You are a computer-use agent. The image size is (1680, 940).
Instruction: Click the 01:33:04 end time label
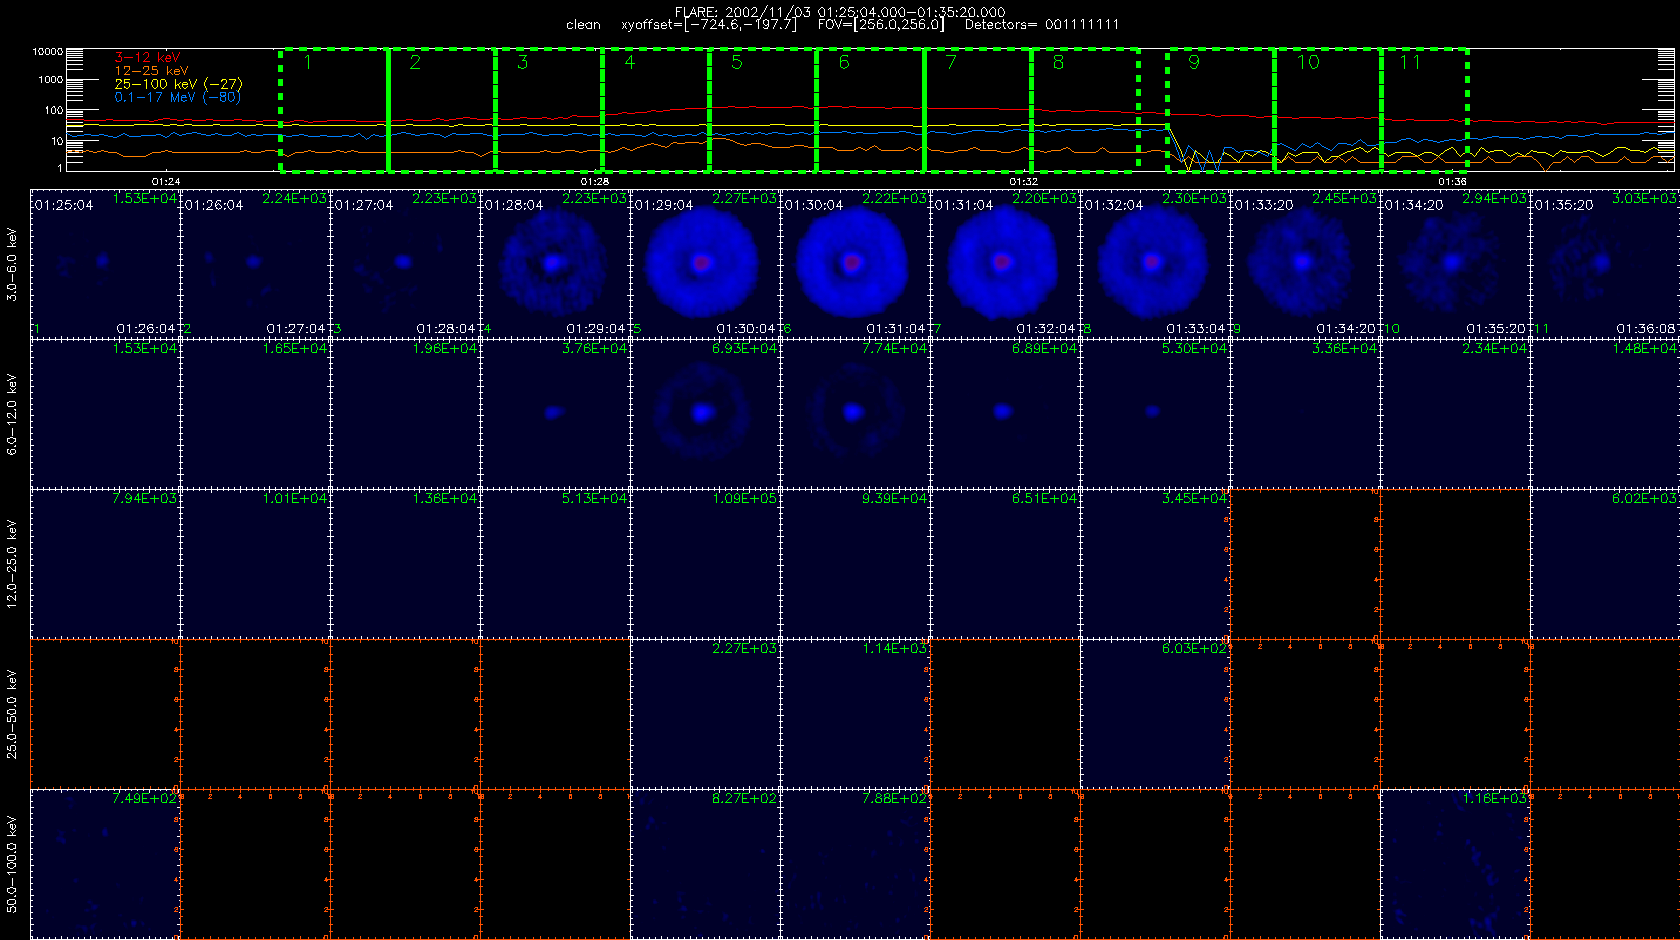click(x=1196, y=328)
